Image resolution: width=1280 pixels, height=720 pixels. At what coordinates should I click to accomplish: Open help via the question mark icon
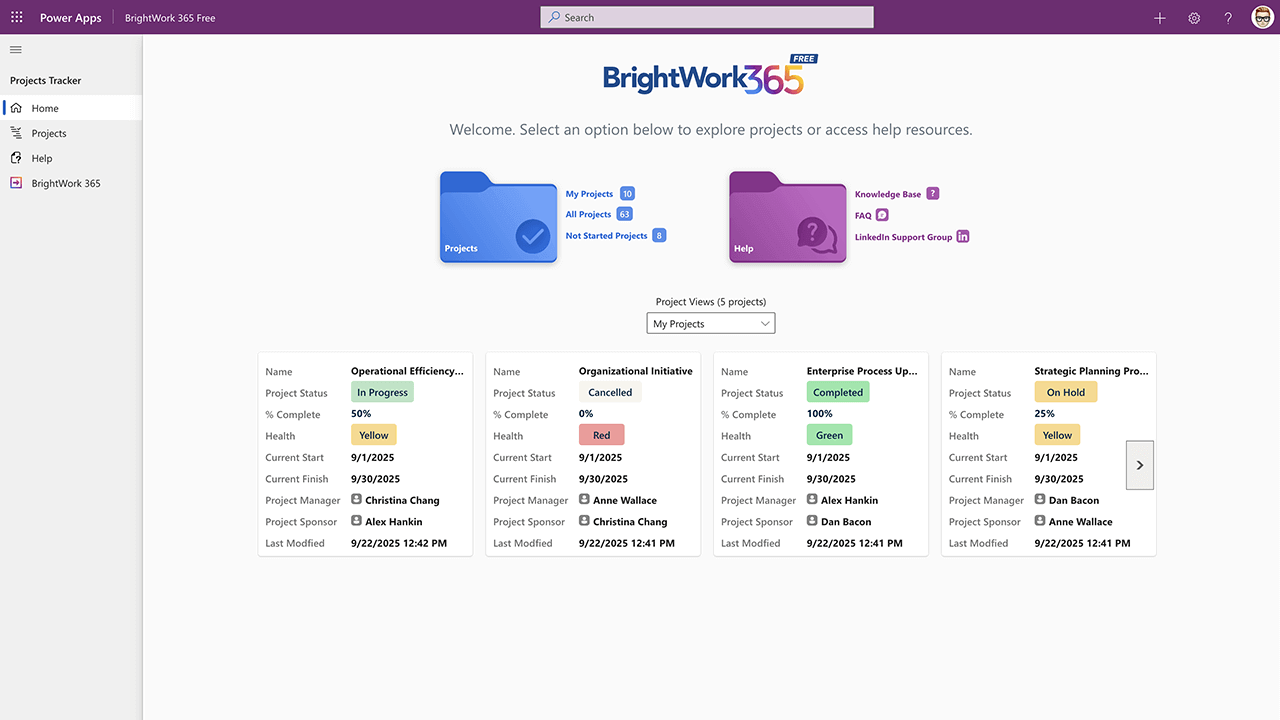(1228, 17)
